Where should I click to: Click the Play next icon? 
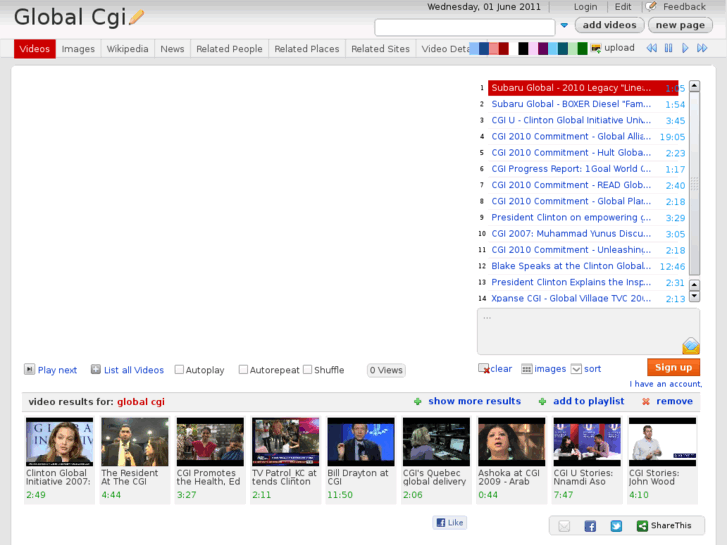click(29, 369)
